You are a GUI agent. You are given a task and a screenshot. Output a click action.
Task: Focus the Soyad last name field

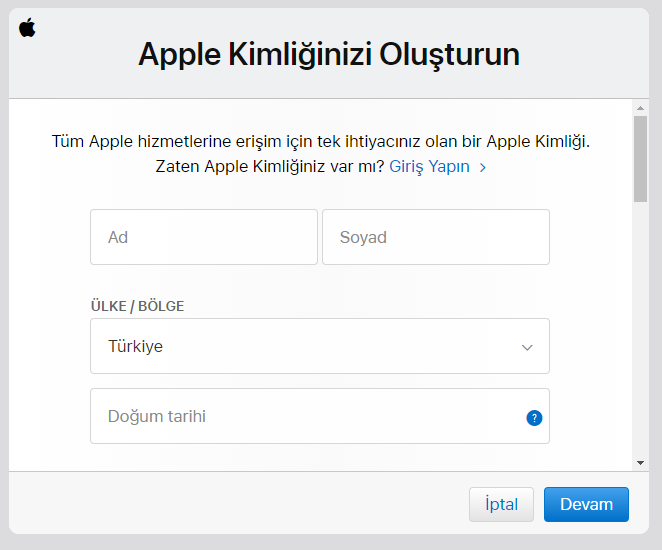click(x=435, y=237)
